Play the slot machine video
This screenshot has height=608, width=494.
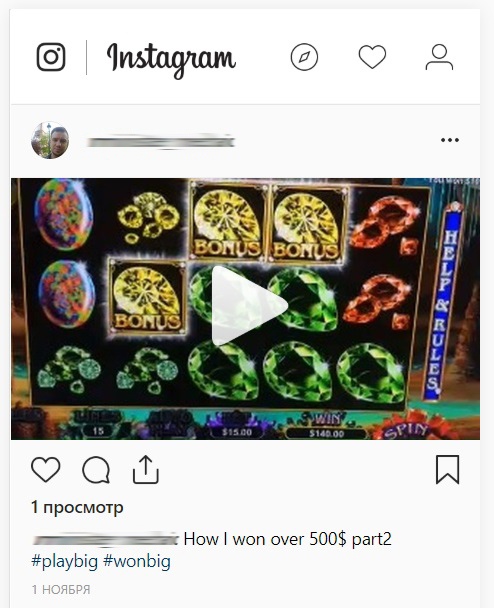248,306
